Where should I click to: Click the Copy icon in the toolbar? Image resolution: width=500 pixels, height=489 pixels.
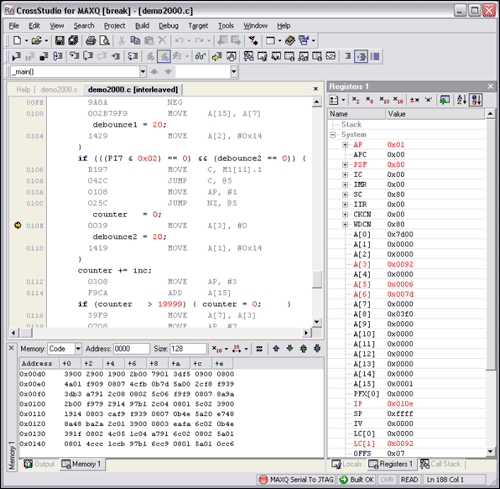[x=135, y=40]
